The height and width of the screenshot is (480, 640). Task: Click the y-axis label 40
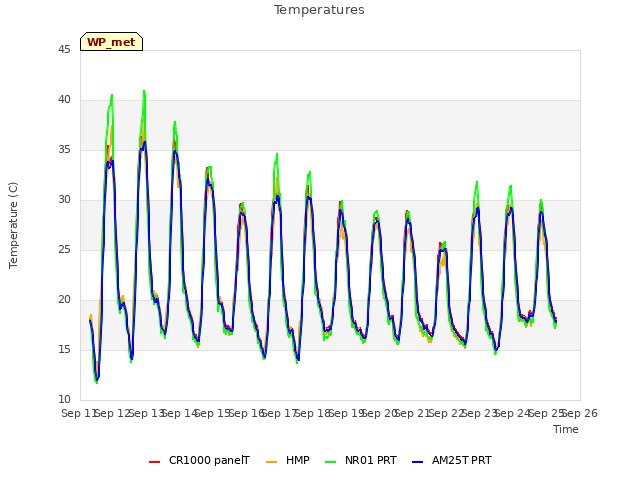[64, 100]
